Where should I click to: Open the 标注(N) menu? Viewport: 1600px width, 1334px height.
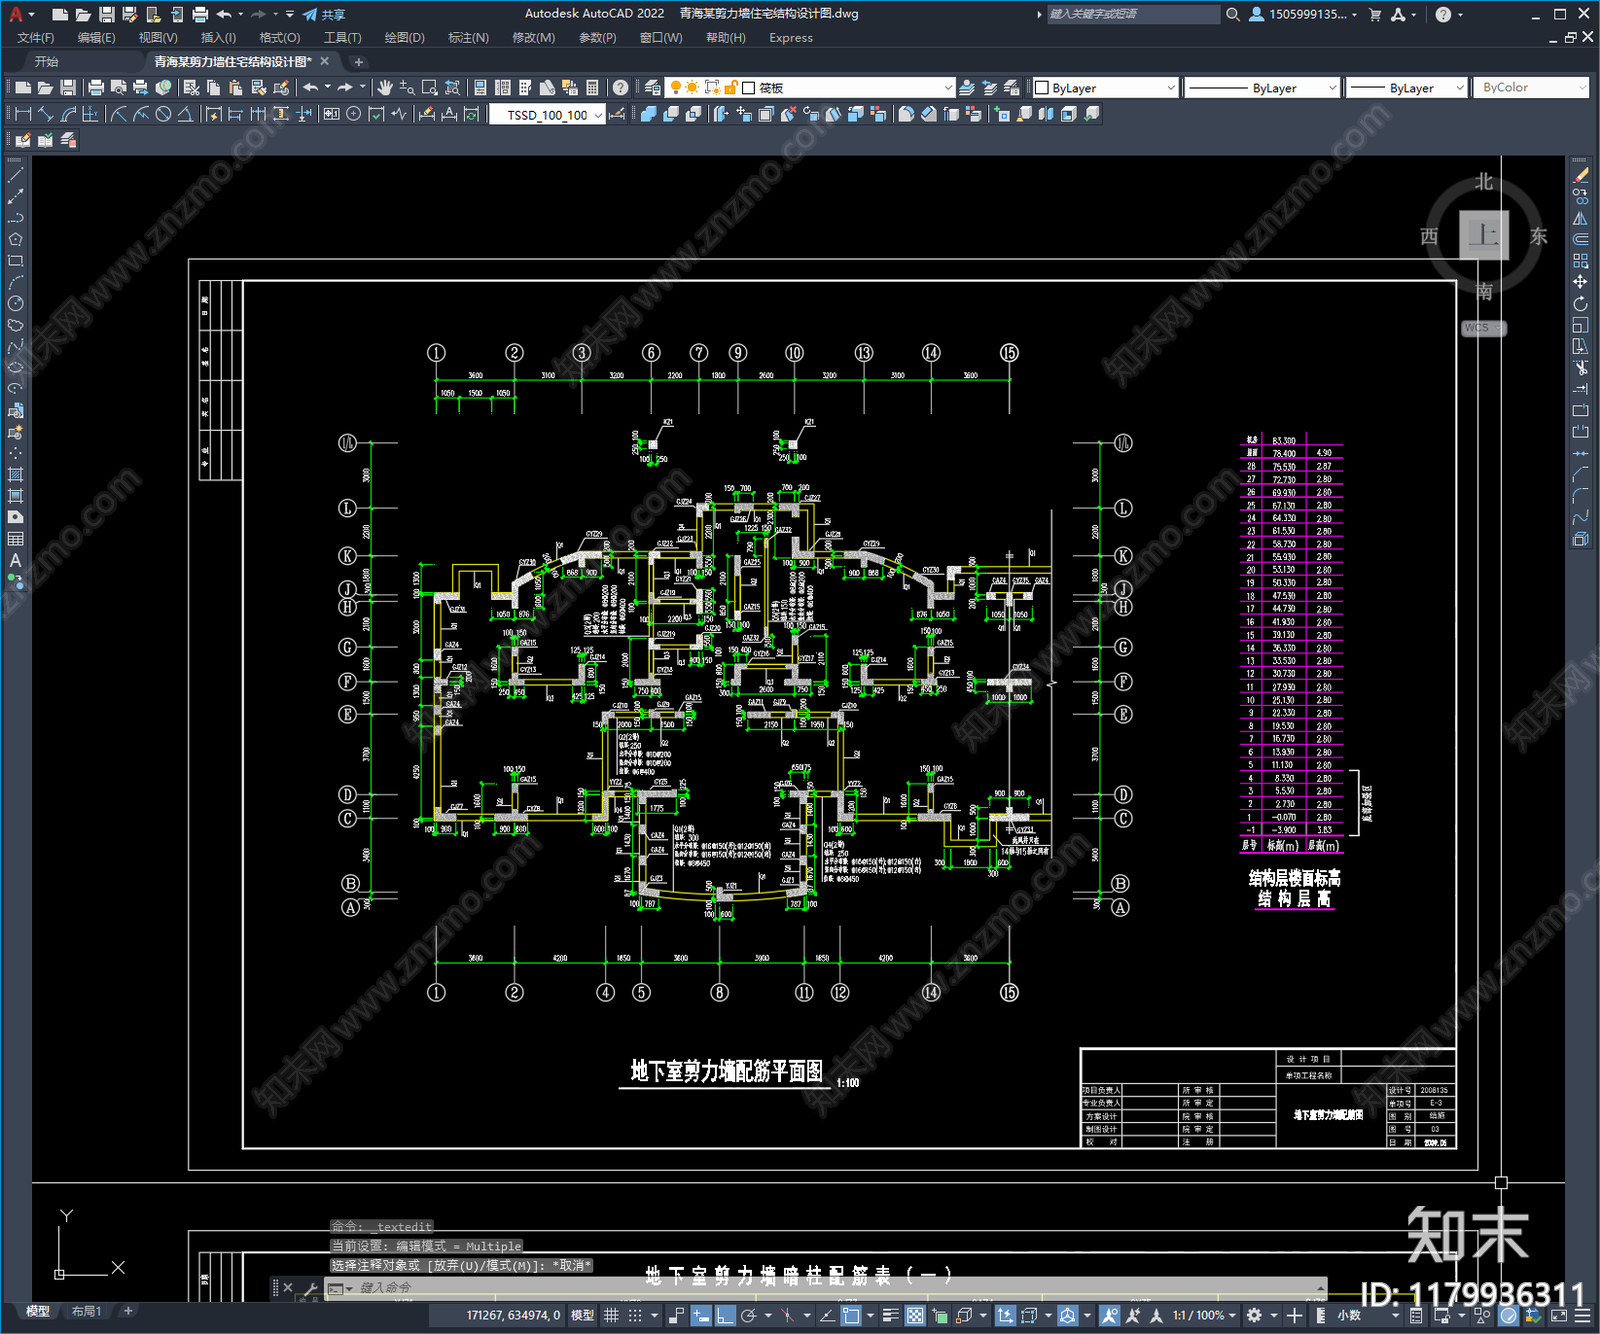468,38
